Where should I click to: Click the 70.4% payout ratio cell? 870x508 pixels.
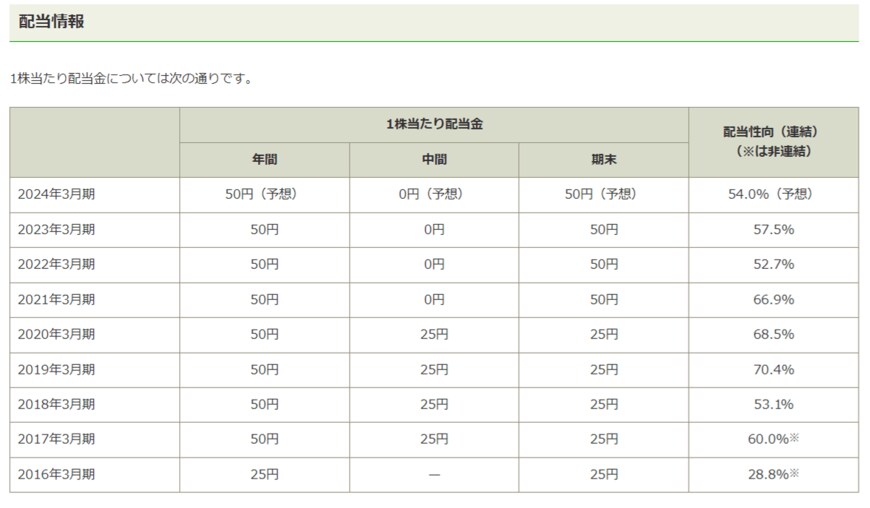click(773, 370)
